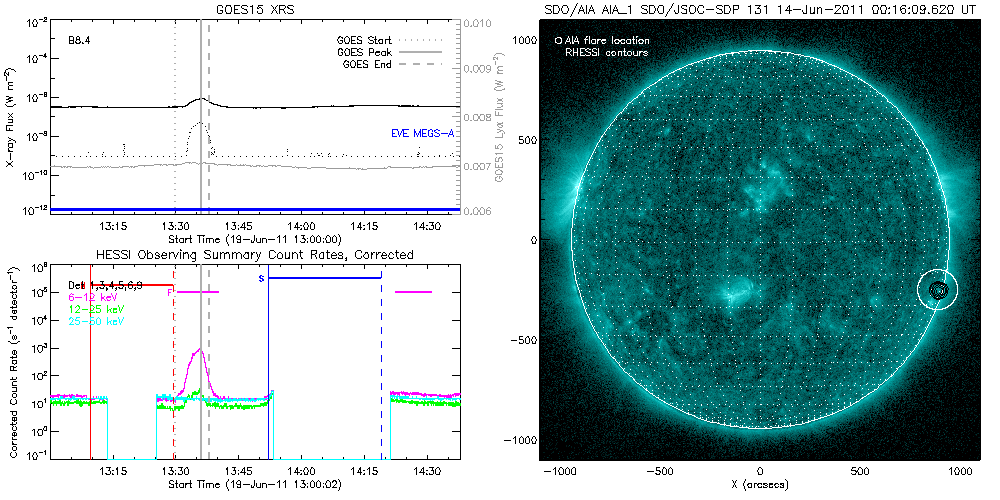Click the blue 'EVE MEGS-A' label
Screen dimensions: 1000x500
(422, 133)
